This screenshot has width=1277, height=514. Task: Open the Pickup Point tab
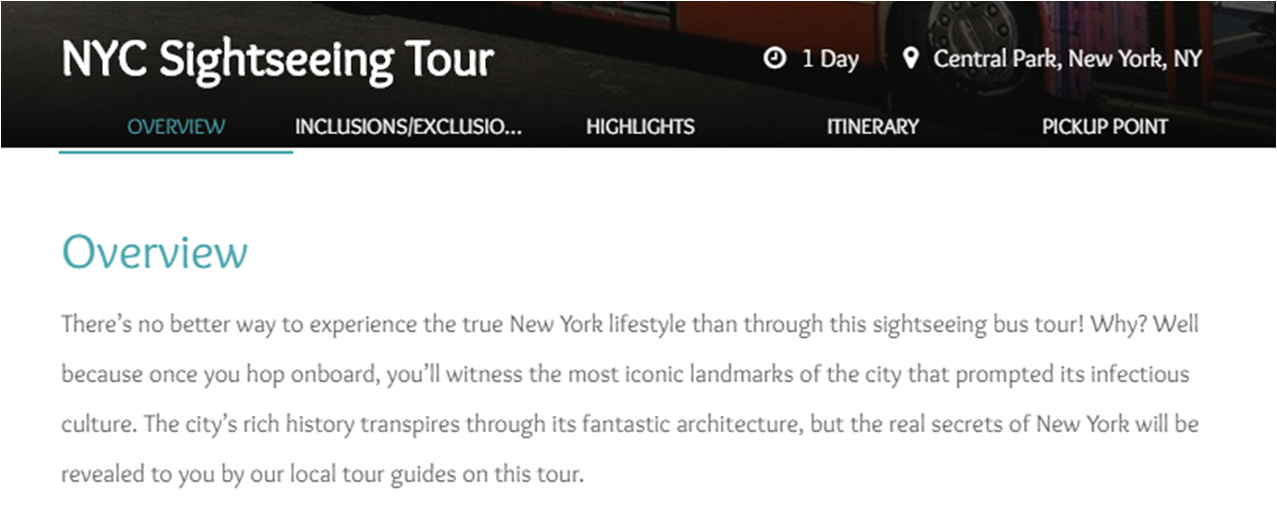tap(1104, 127)
